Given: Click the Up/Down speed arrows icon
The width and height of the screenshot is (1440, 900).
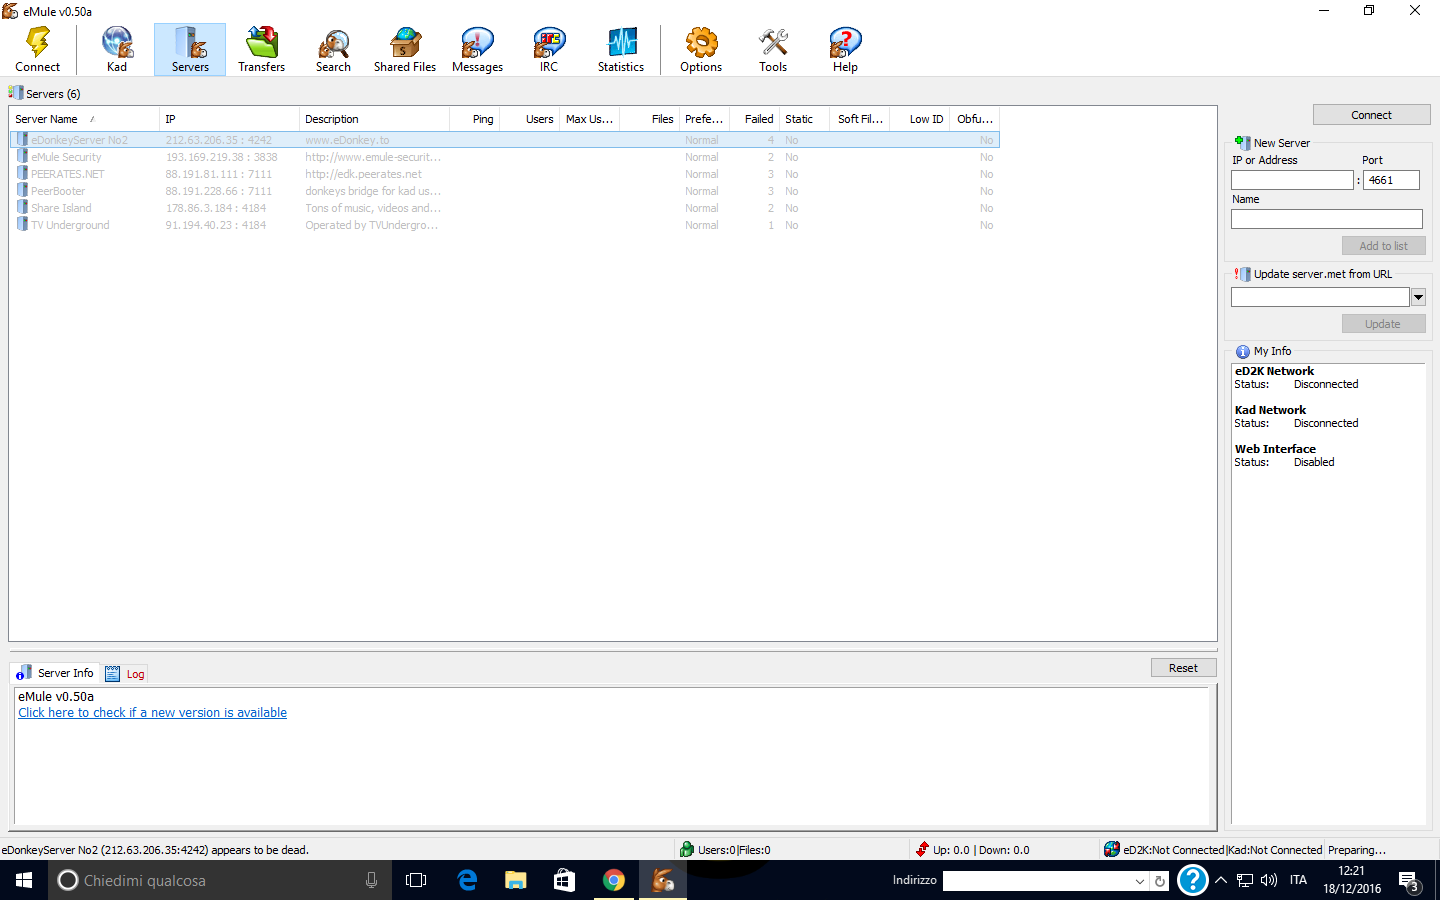Looking at the screenshot, I should click(922, 849).
